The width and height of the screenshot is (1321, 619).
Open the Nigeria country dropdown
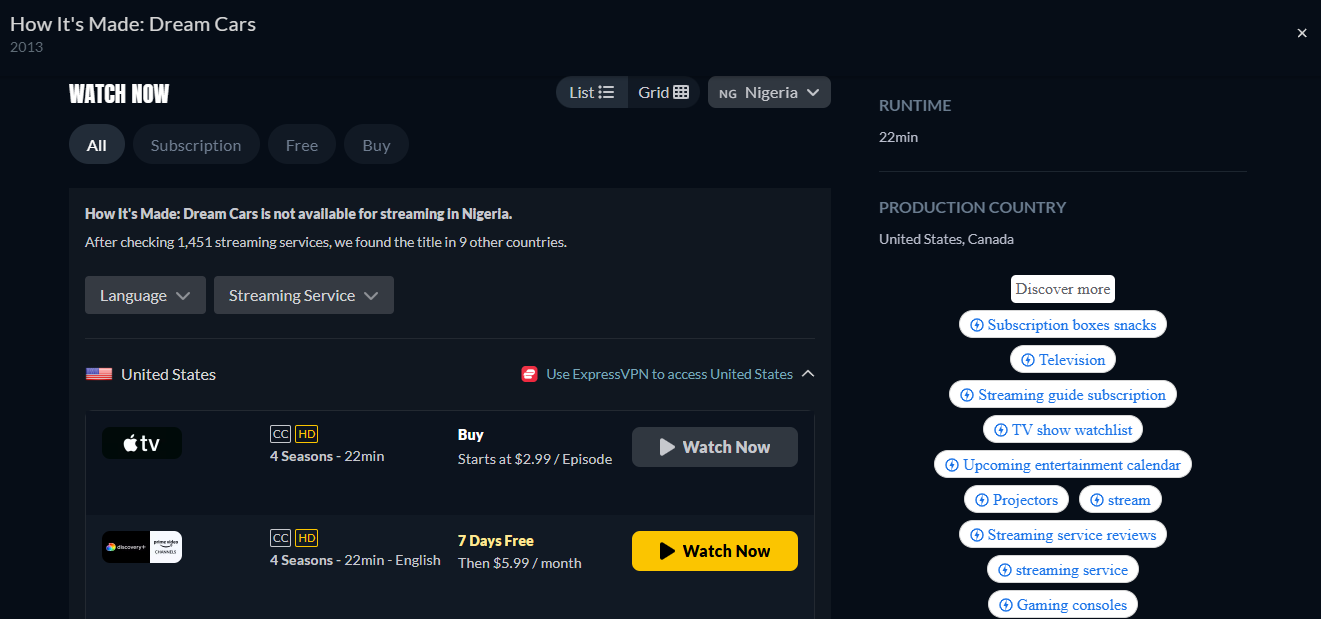click(x=769, y=92)
